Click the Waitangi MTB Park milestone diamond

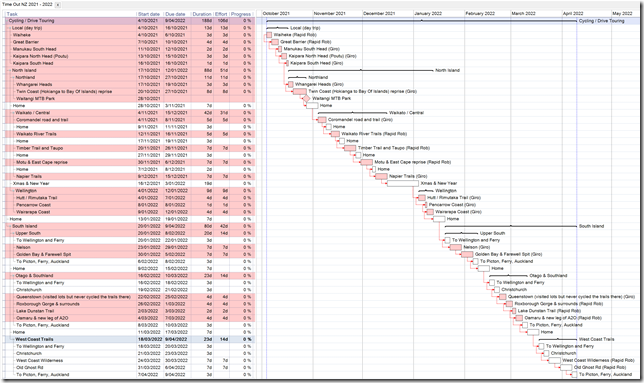coord(305,99)
